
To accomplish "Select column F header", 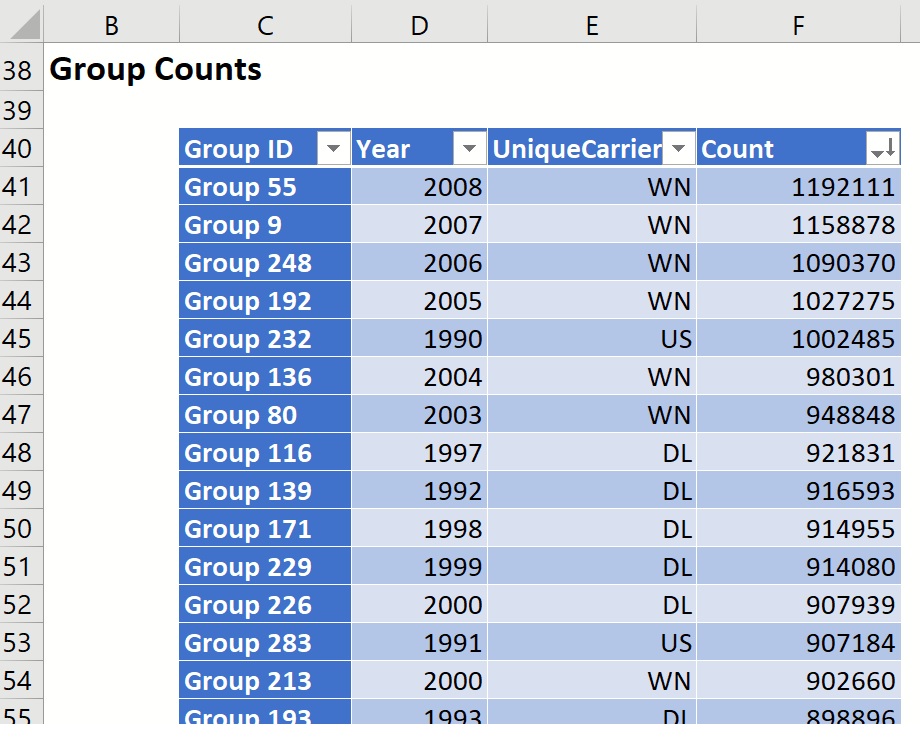I will 798,26.
